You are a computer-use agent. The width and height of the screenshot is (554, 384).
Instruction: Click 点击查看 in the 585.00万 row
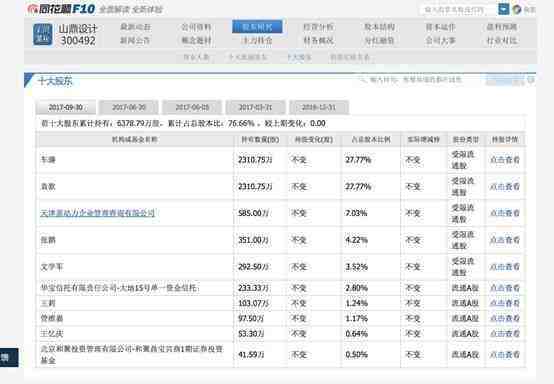point(505,213)
